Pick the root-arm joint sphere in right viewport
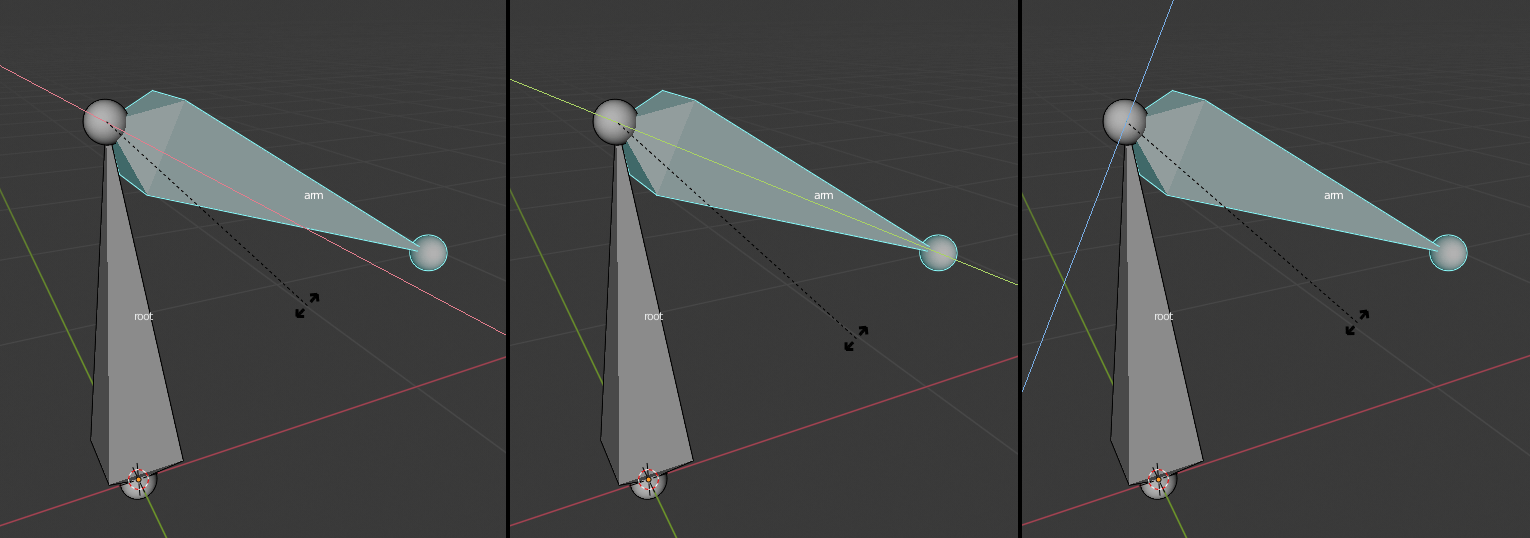This screenshot has width=1530, height=538. pos(1125,122)
